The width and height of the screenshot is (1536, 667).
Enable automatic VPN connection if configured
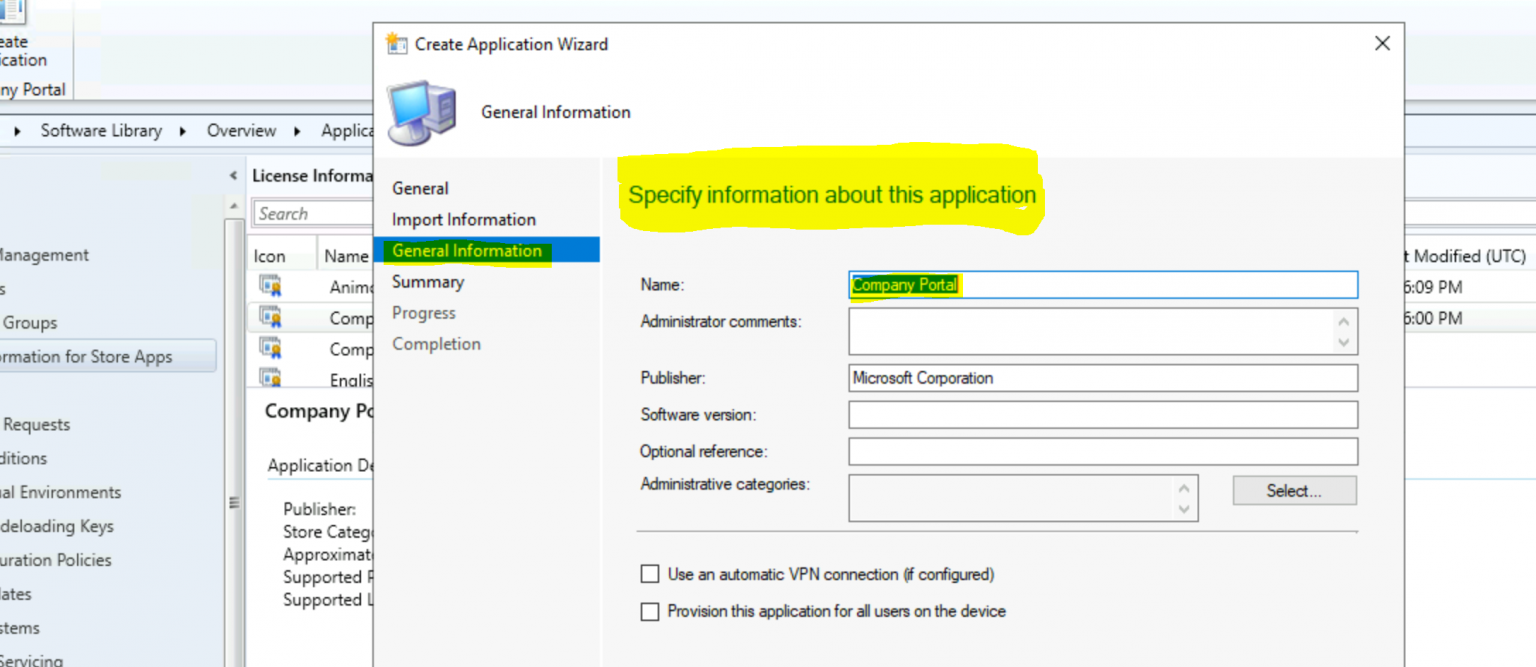click(x=650, y=575)
